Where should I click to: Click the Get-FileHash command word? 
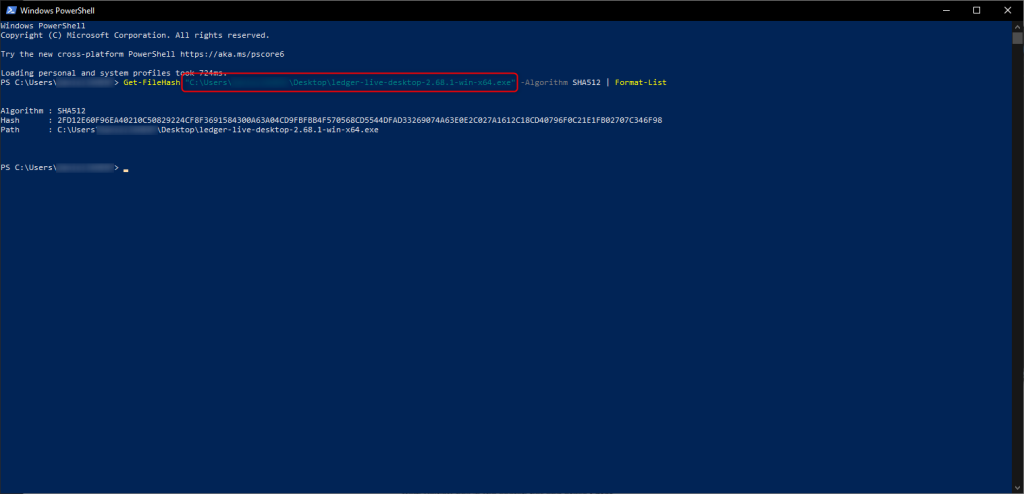[x=152, y=82]
